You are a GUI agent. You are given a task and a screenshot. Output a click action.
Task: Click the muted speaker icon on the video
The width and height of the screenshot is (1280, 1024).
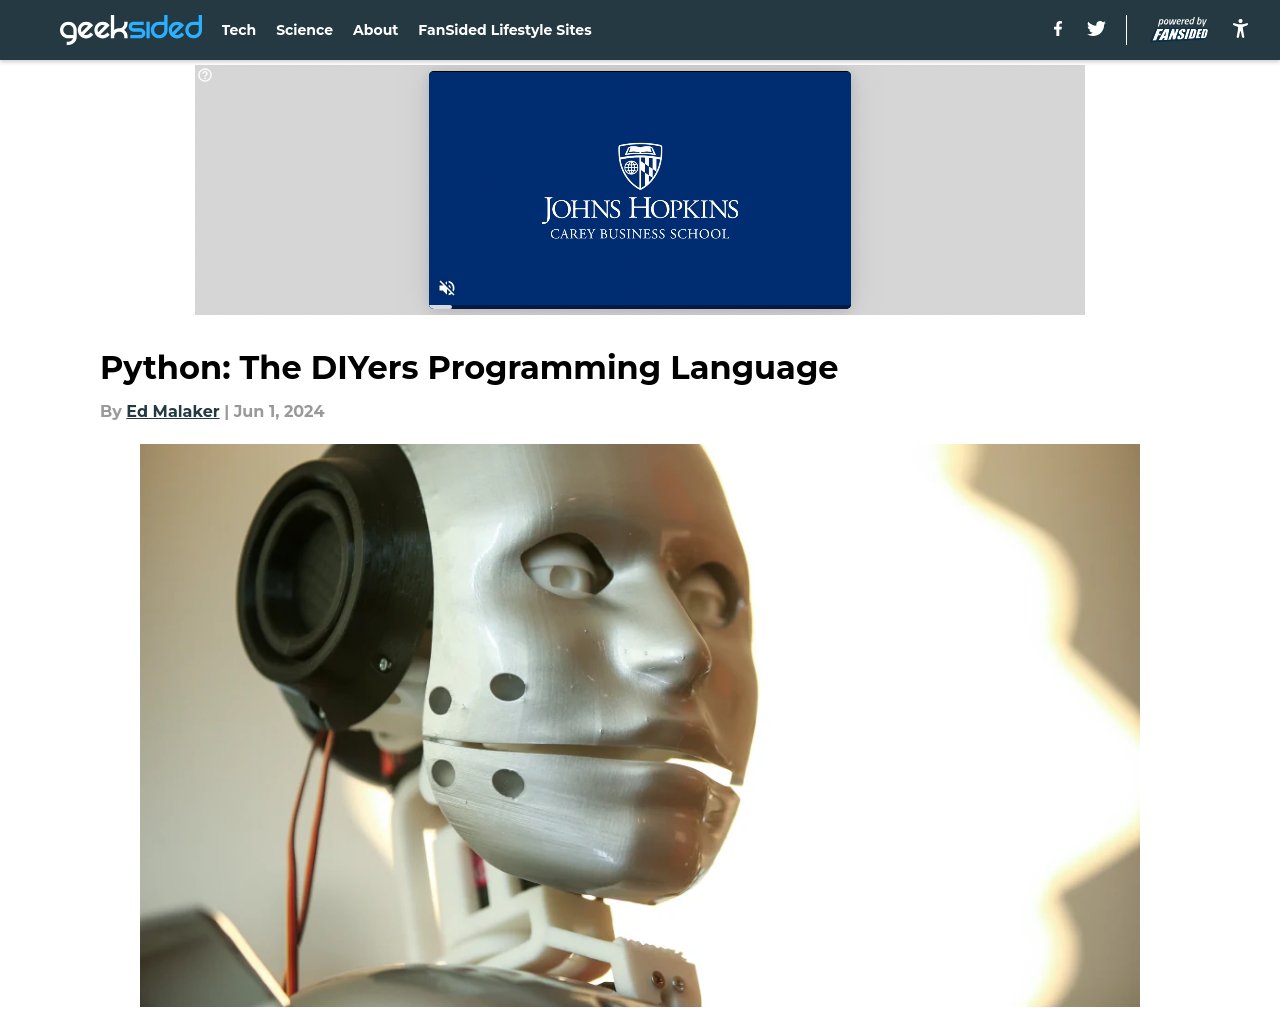click(446, 288)
